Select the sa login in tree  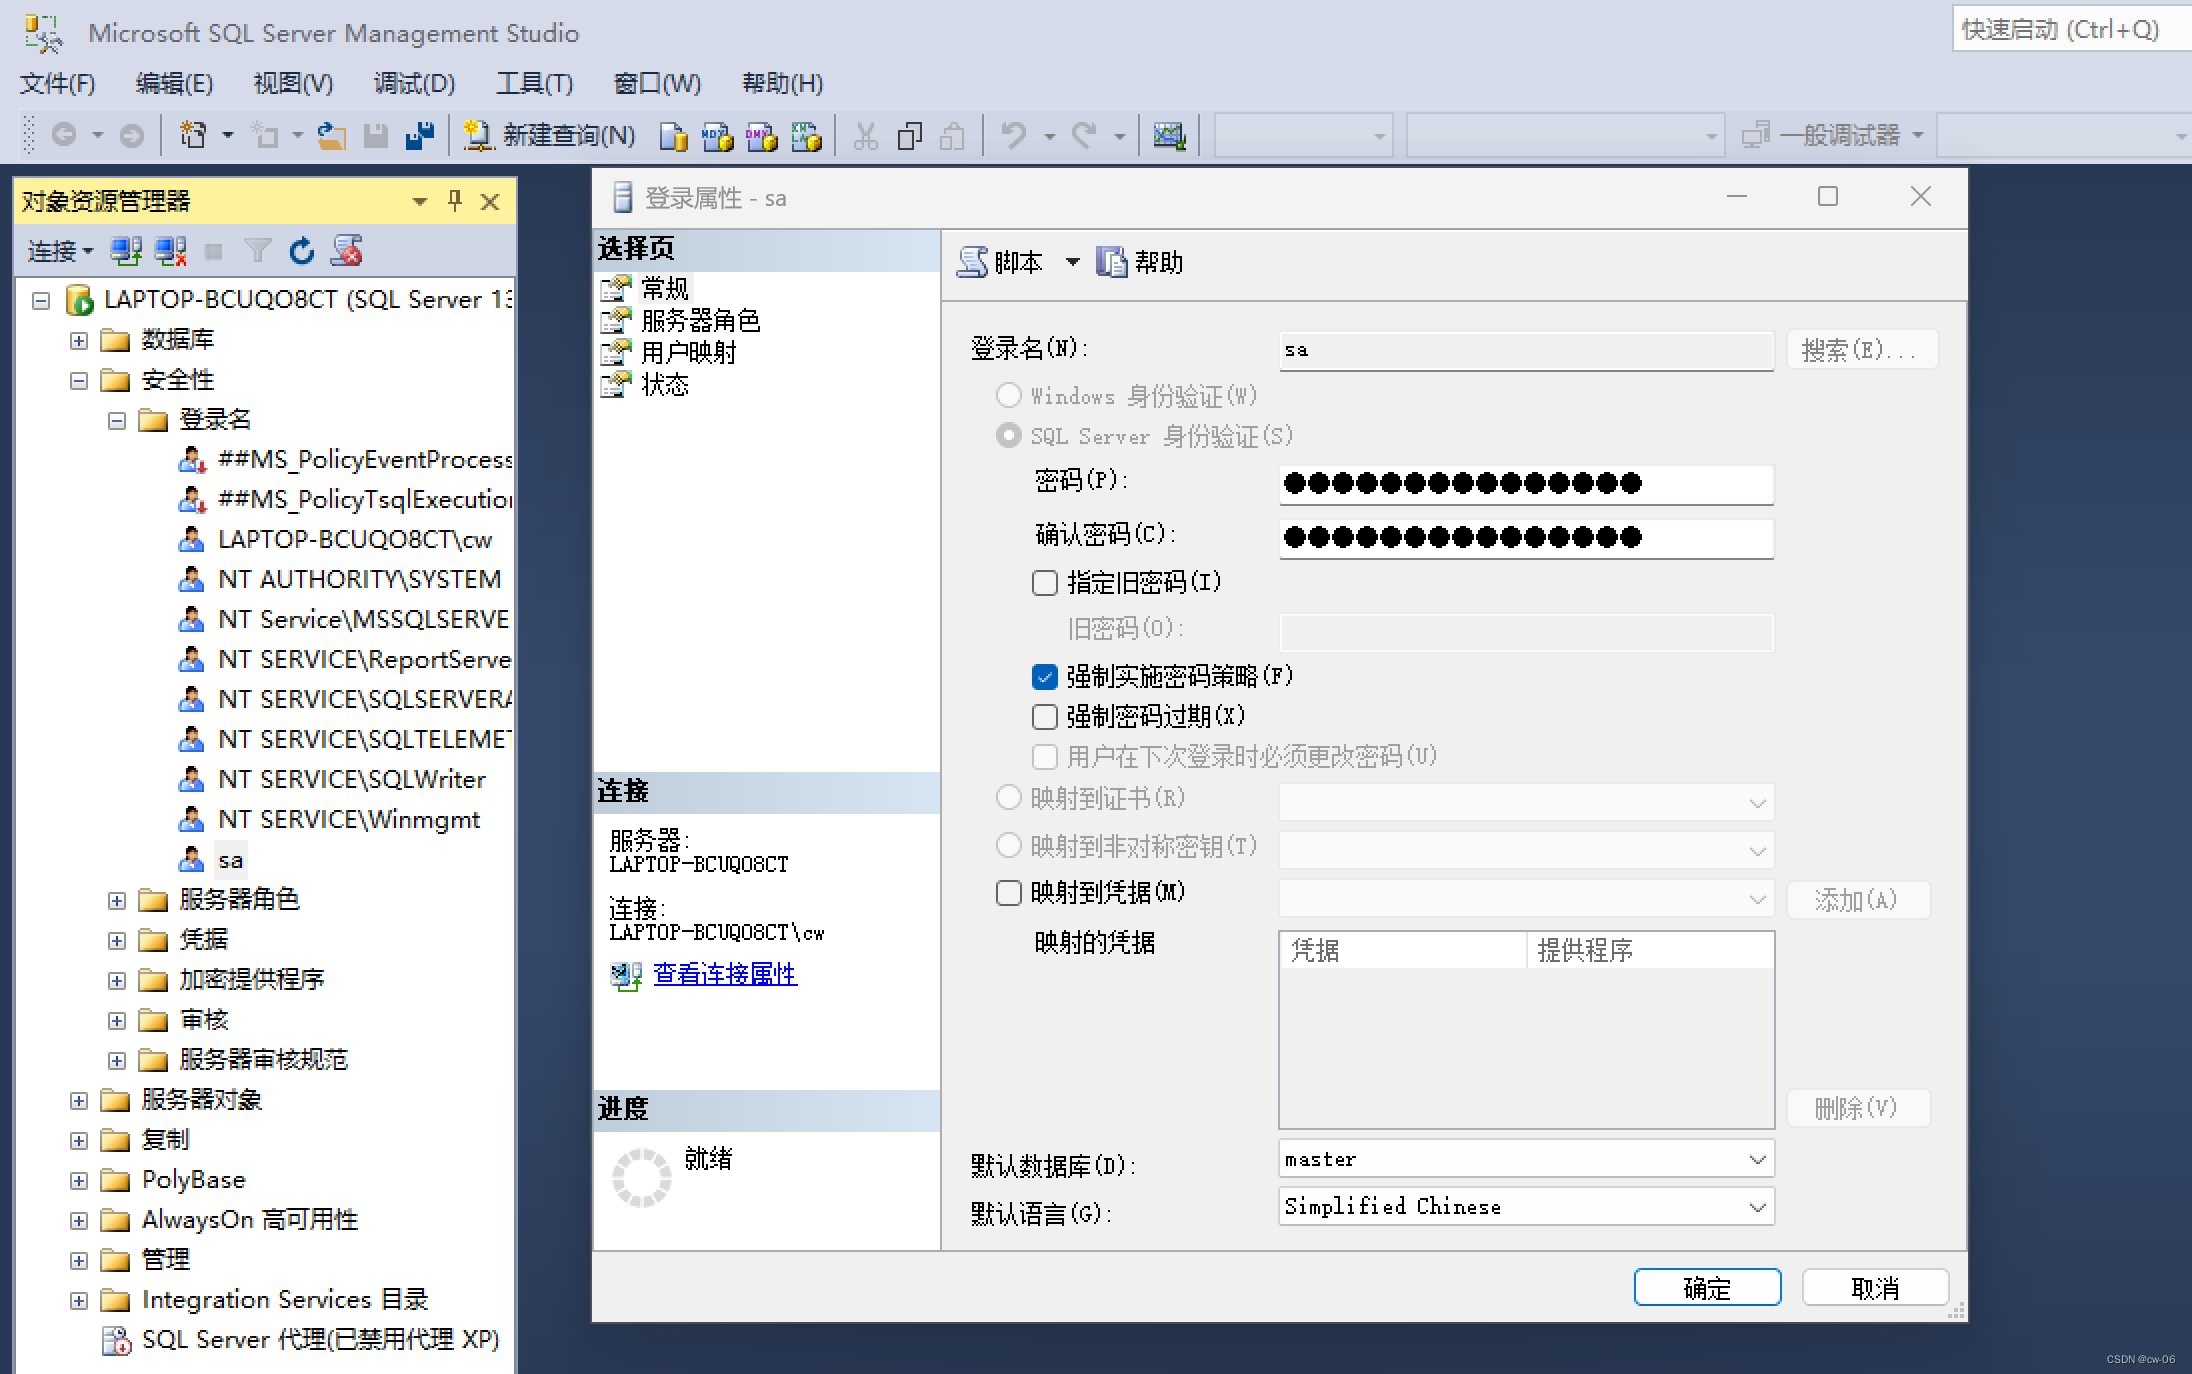point(230,860)
